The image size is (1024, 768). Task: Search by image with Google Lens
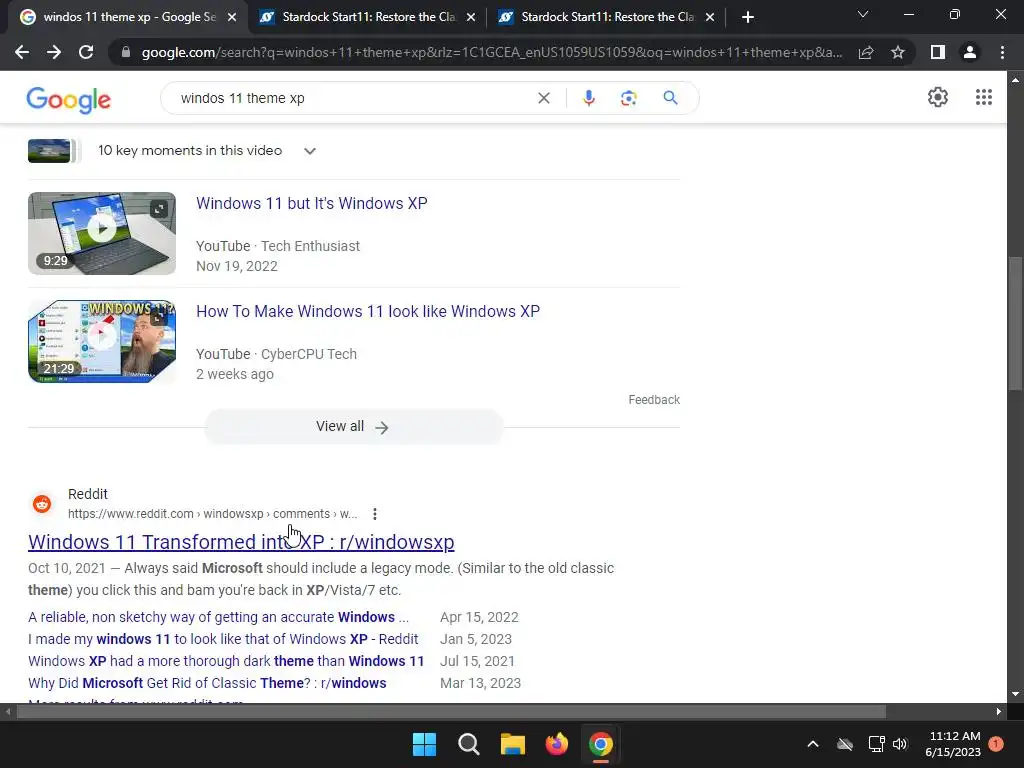628,98
